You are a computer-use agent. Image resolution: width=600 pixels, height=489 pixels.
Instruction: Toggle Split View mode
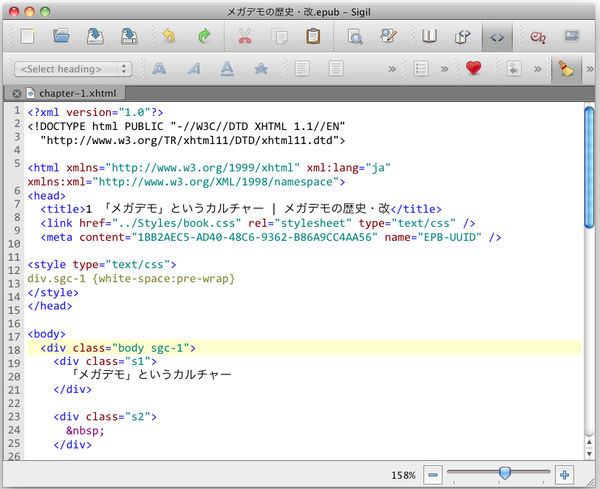[x=462, y=37]
